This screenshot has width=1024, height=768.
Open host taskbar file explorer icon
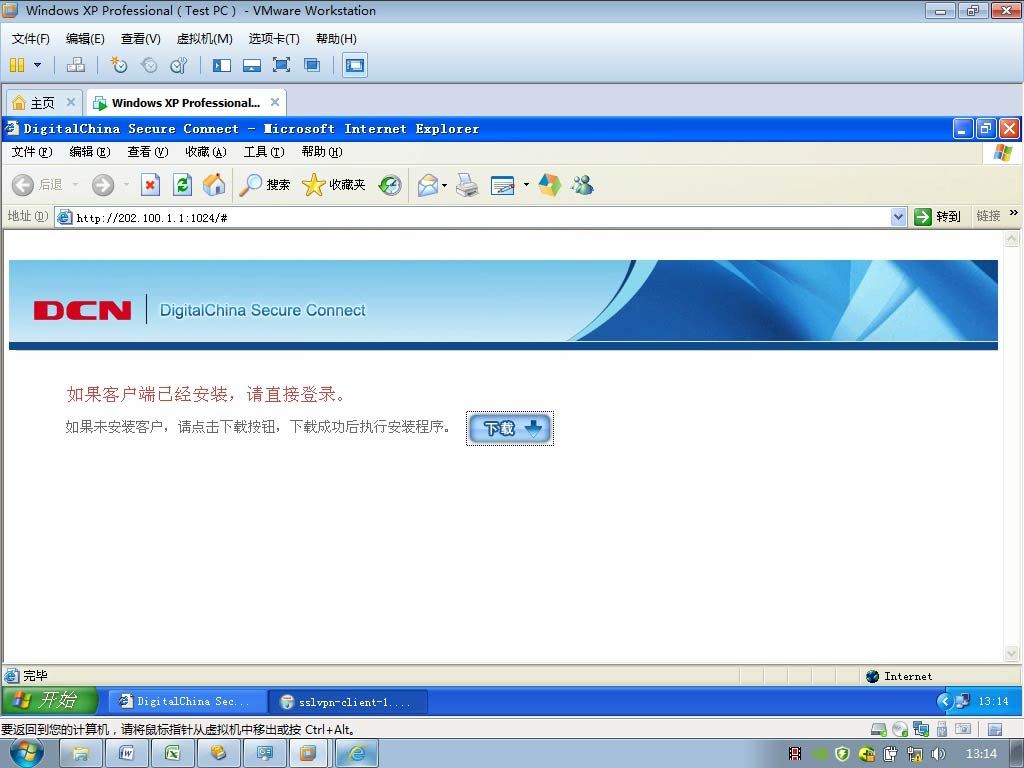coord(81,754)
